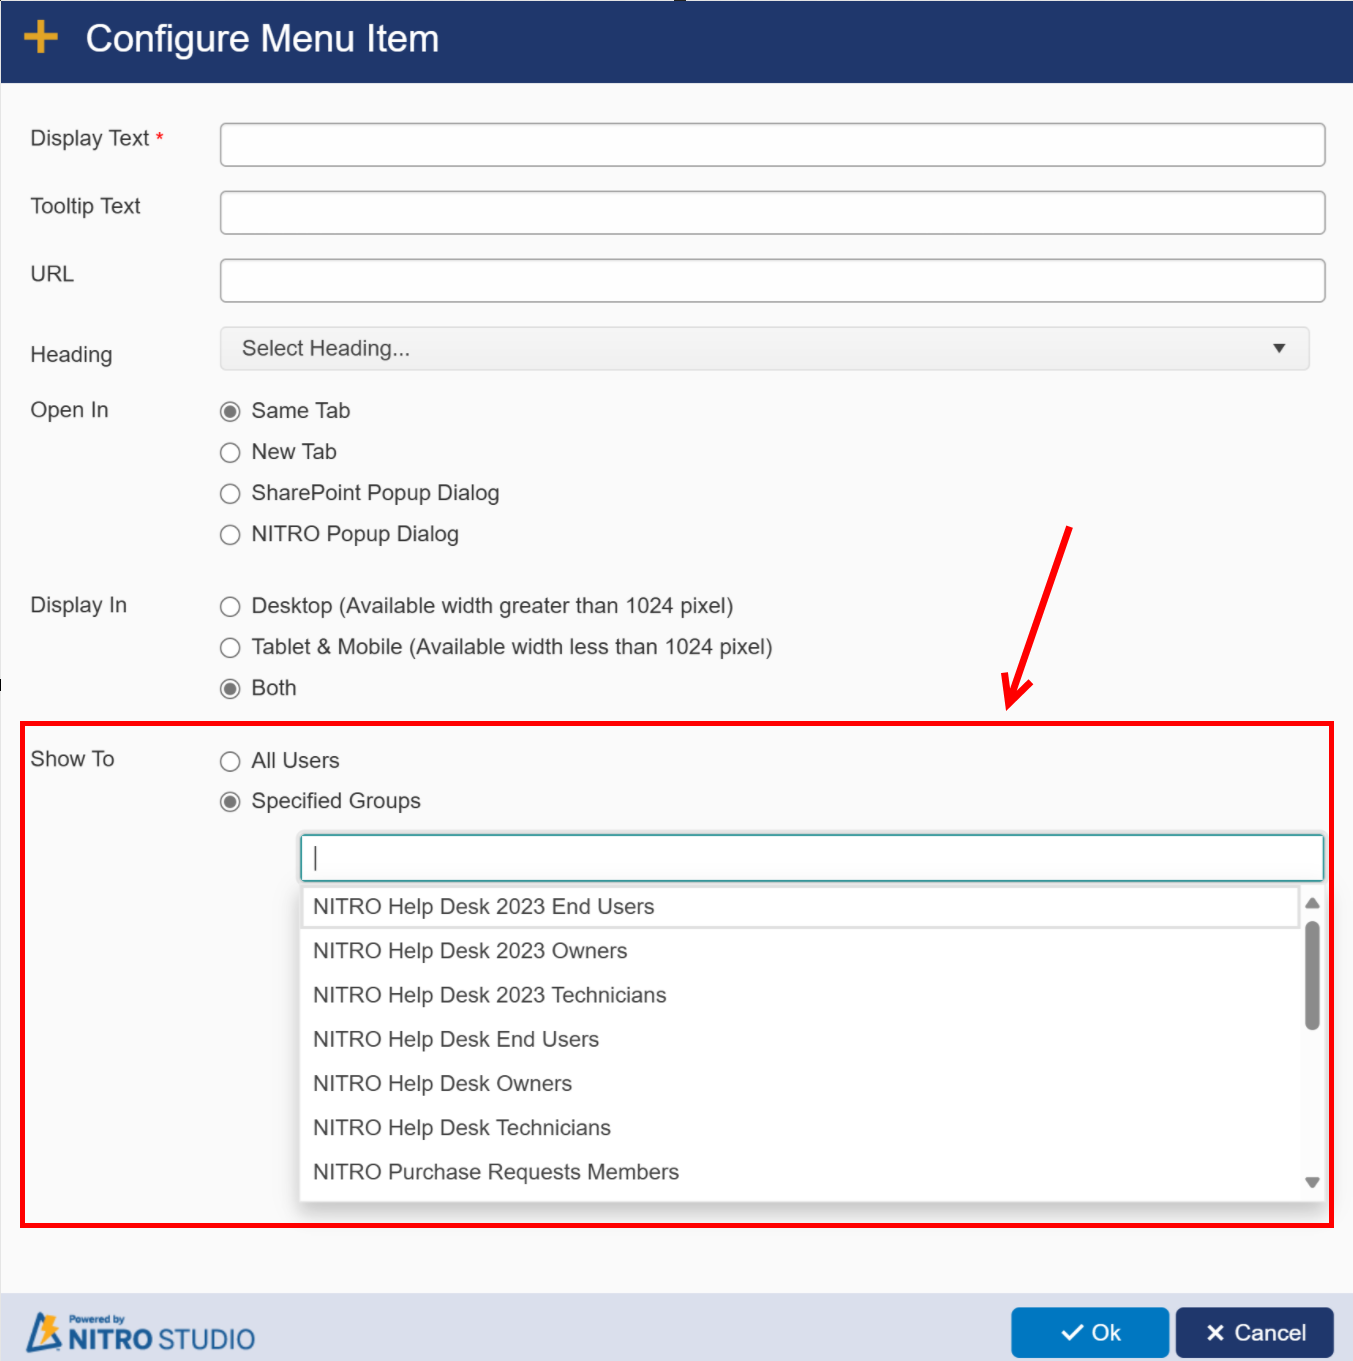
Task: Choose NITRO Help Desk 2023 Owners
Action: point(799,951)
